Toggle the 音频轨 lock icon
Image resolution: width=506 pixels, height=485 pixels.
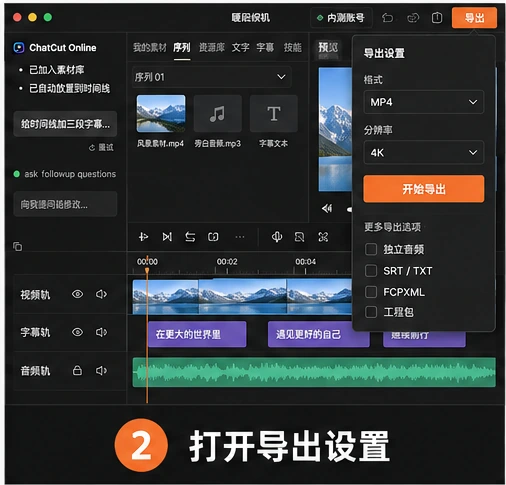(77, 370)
